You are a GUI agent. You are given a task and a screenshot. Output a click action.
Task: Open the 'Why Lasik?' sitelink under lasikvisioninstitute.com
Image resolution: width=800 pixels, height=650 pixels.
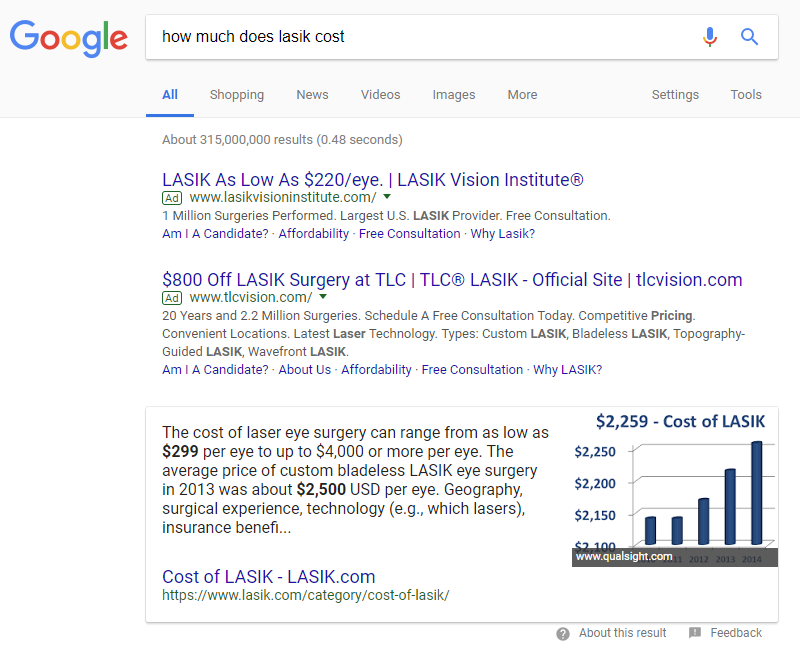point(503,234)
